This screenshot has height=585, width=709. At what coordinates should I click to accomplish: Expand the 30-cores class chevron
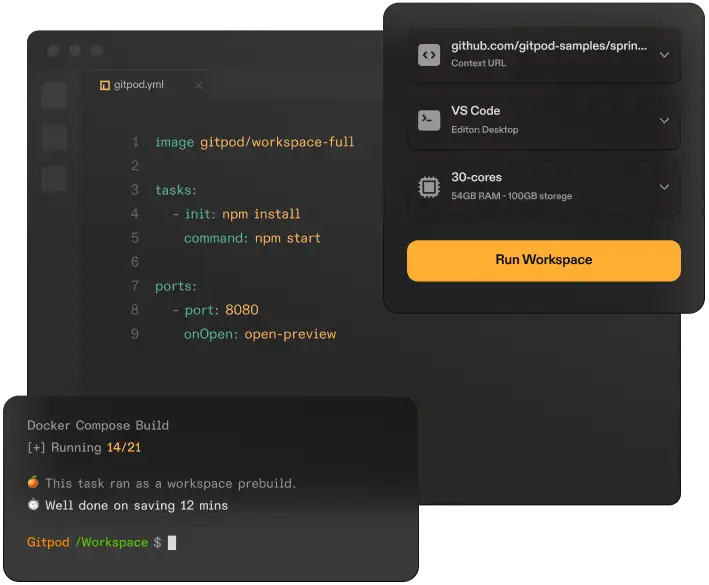(x=664, y=187)
